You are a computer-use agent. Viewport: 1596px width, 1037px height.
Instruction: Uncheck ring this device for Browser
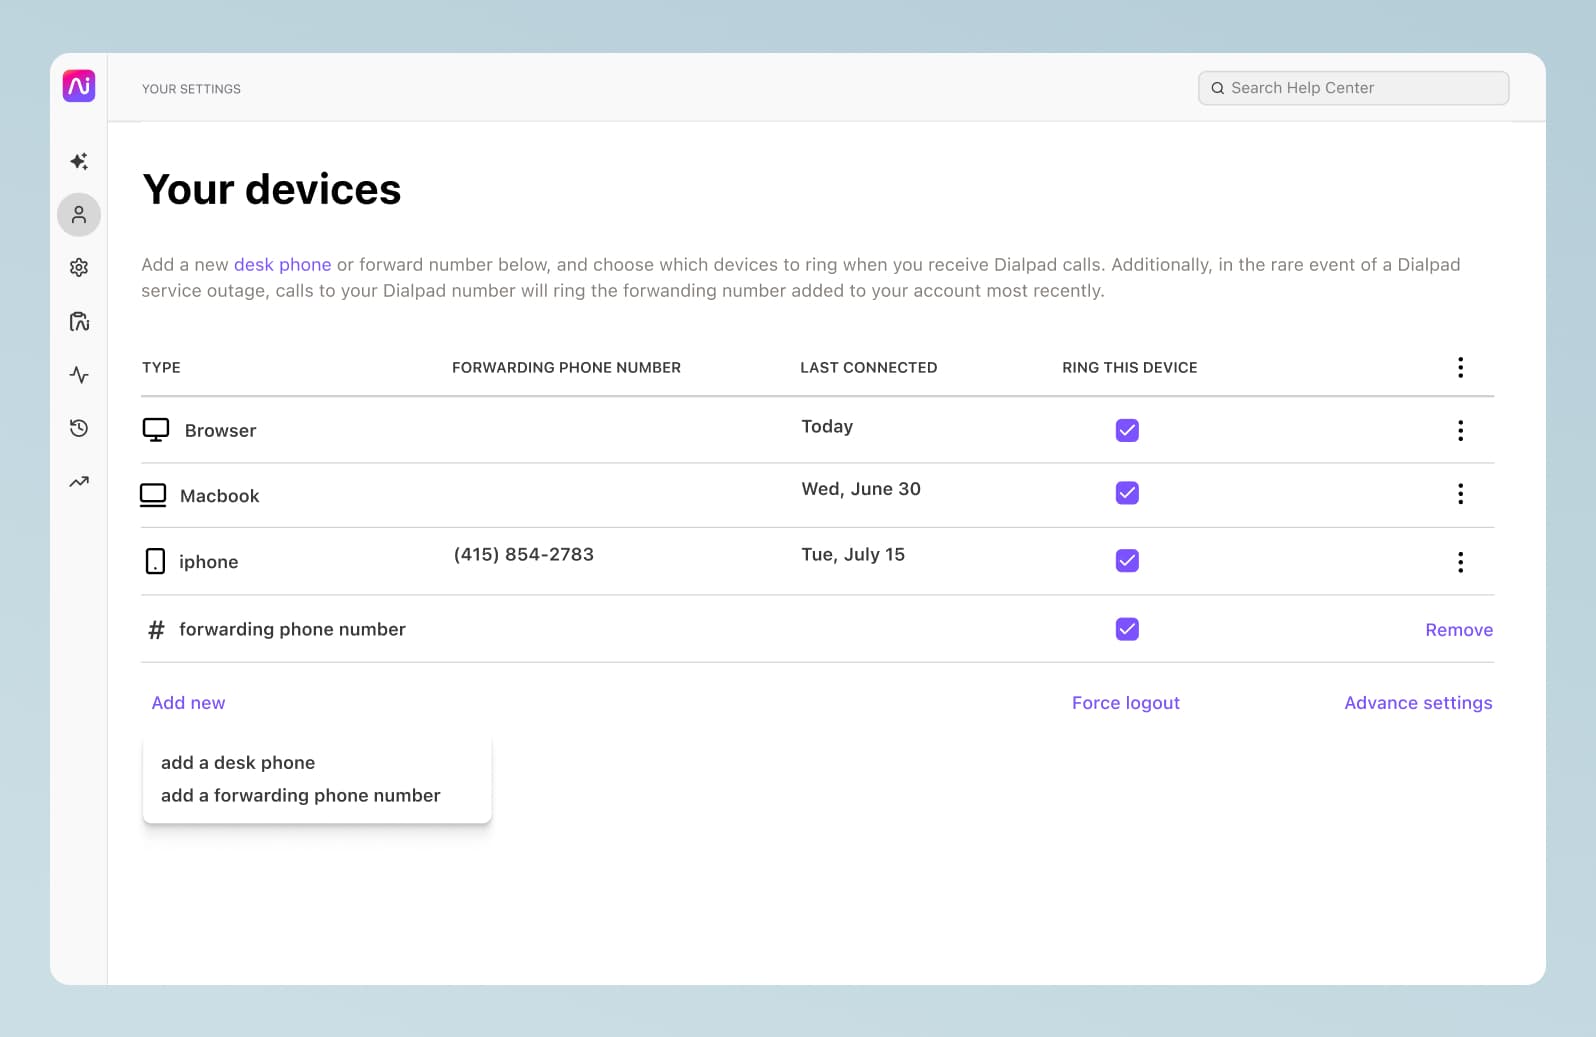pyautogui.click(x=1127, y=430)
